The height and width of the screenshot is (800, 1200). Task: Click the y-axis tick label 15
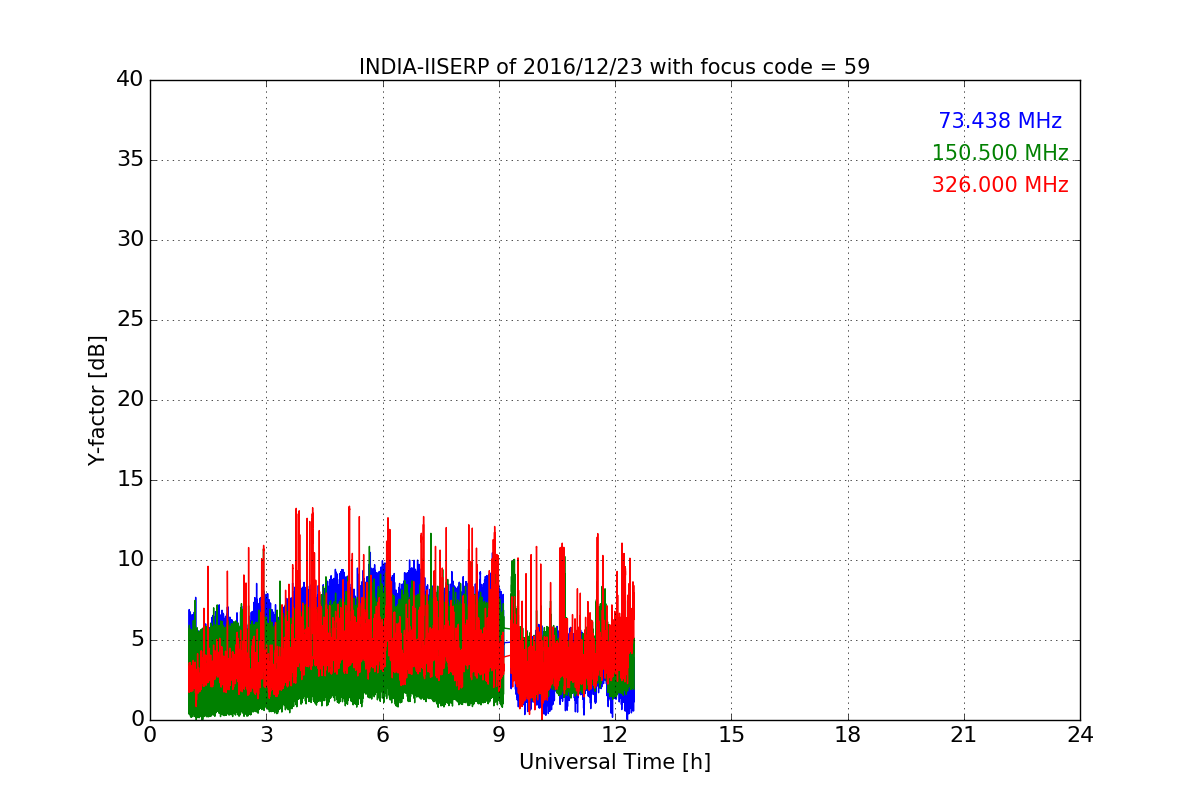click(x=130, y=480)
